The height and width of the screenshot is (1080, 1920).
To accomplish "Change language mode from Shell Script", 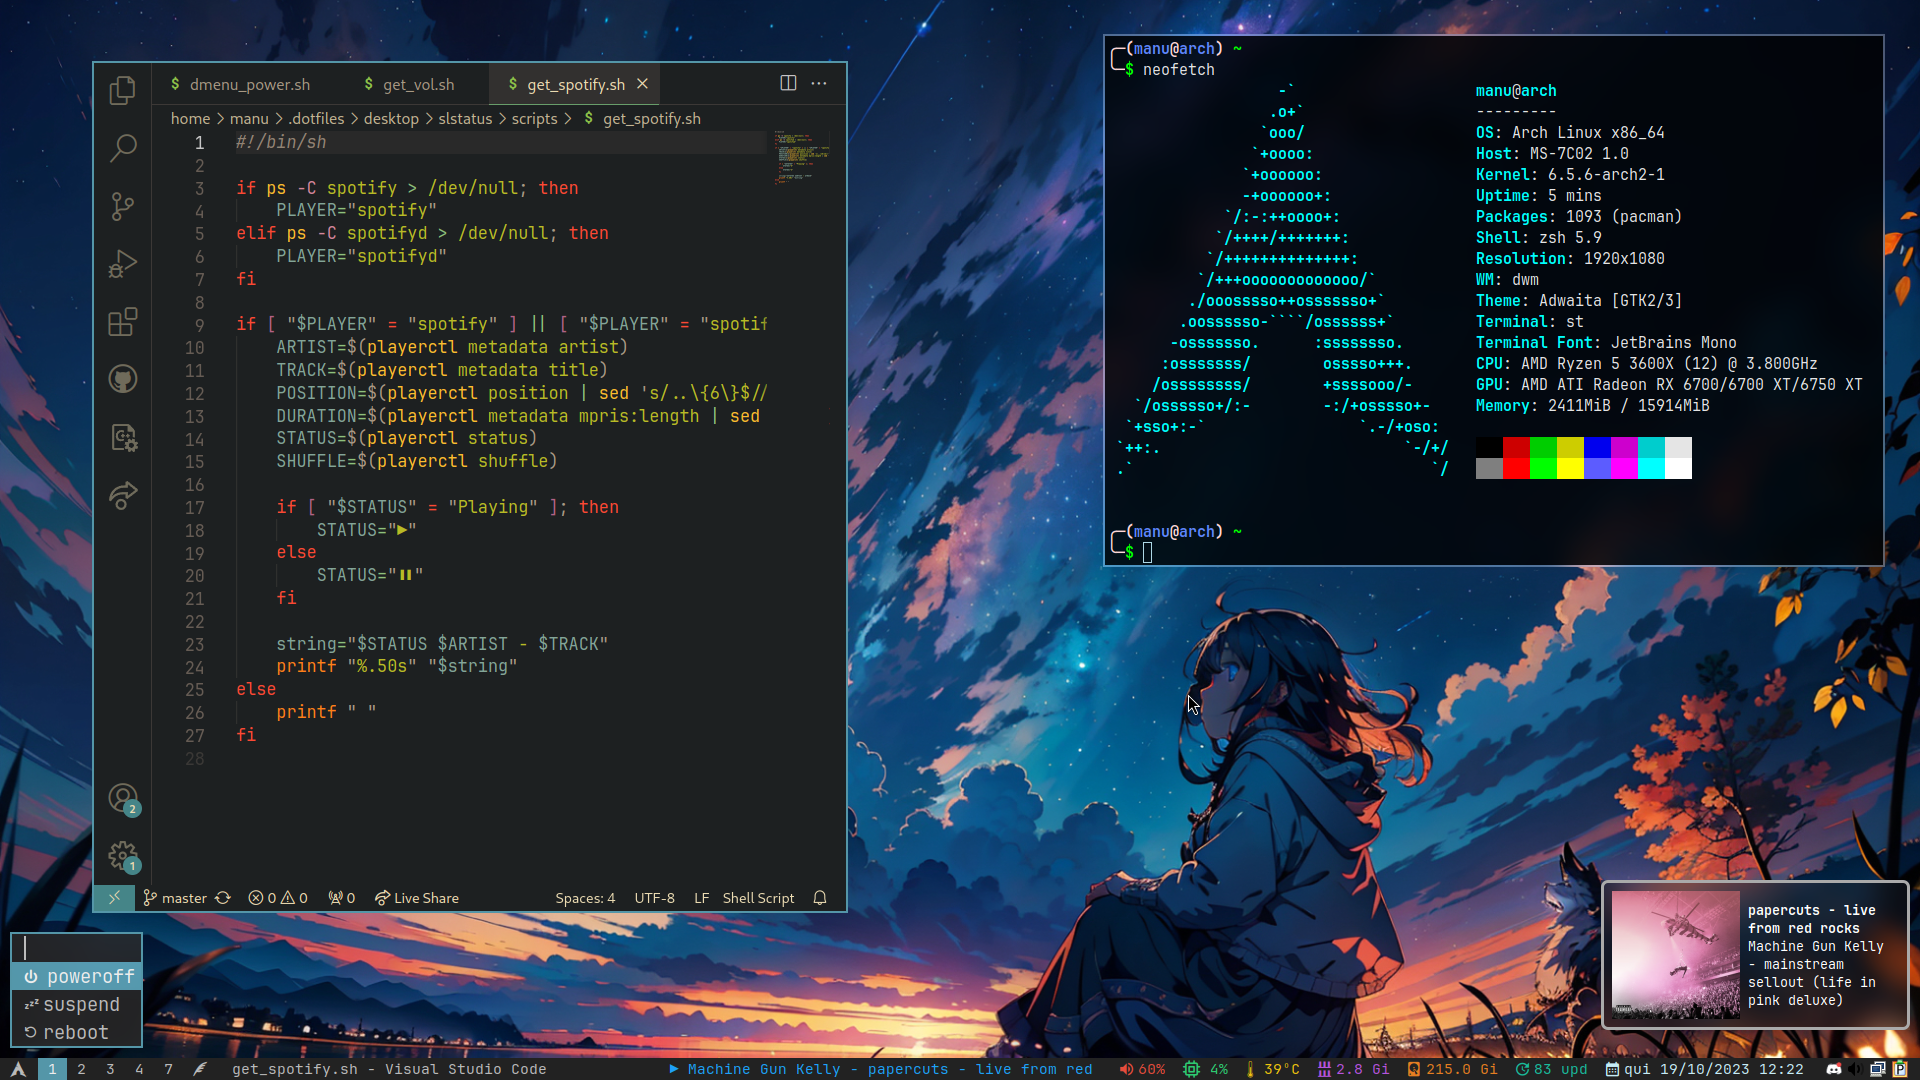I will pyautogui.click(x=758, y=898).
